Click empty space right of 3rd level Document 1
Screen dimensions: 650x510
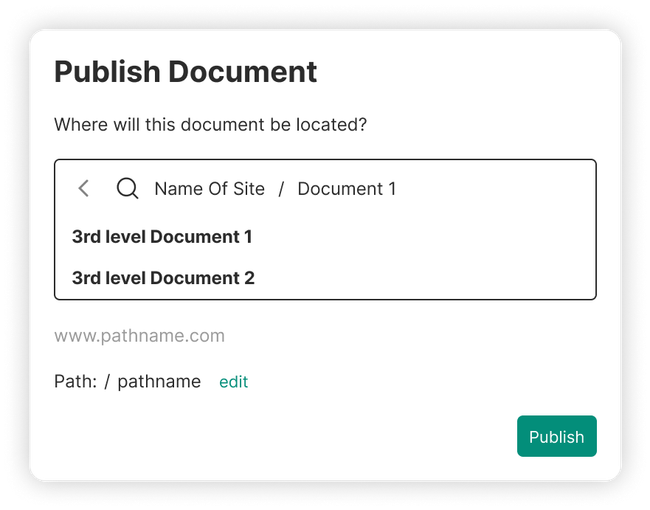(x=420, y=237)
